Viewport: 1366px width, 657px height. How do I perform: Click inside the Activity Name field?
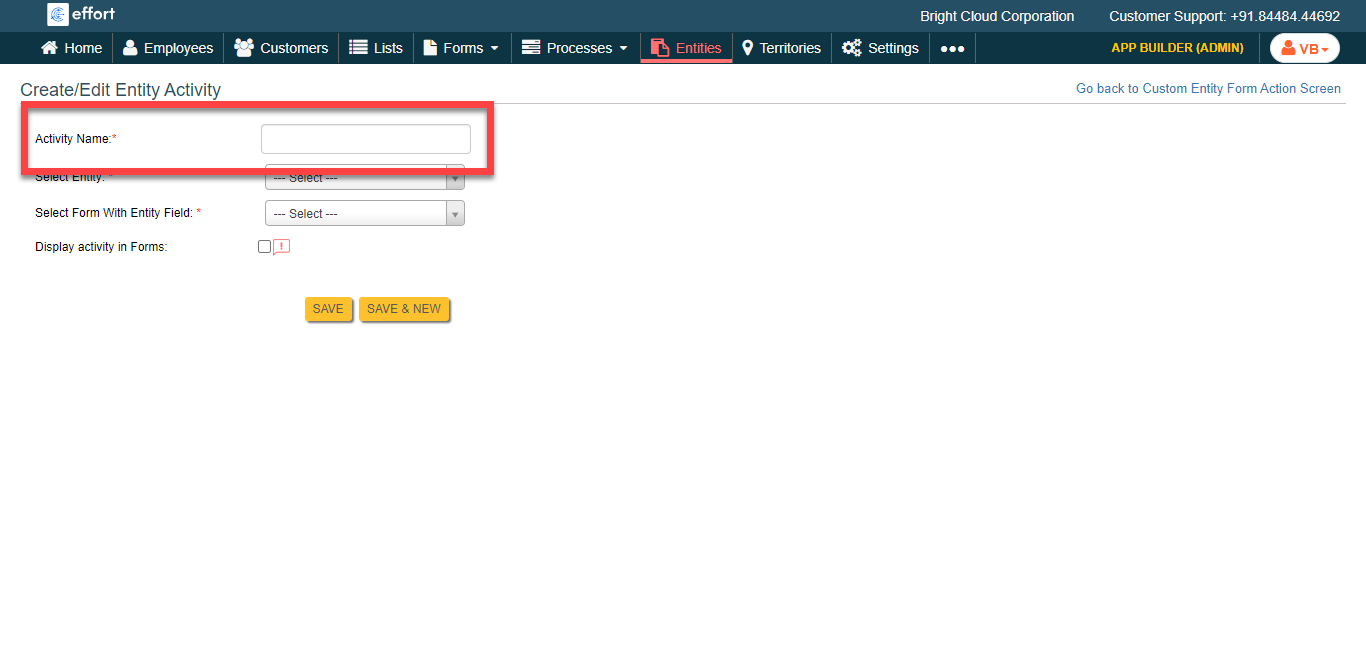pyautogui.click(x=365, y=138)
